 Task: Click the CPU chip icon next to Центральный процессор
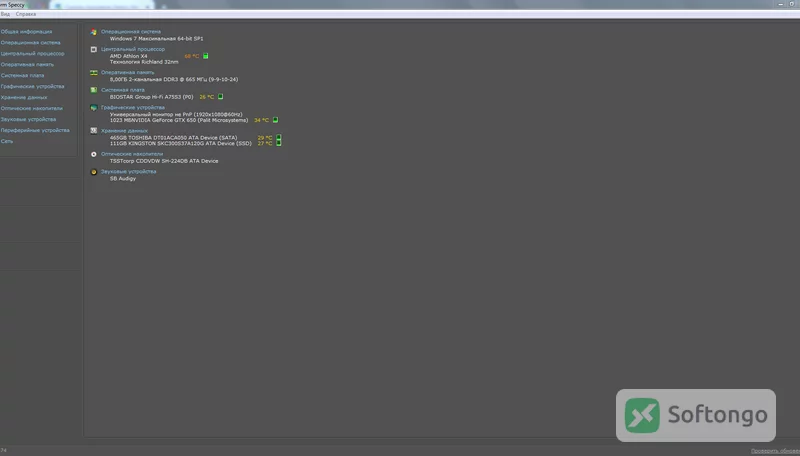point(93,49)
